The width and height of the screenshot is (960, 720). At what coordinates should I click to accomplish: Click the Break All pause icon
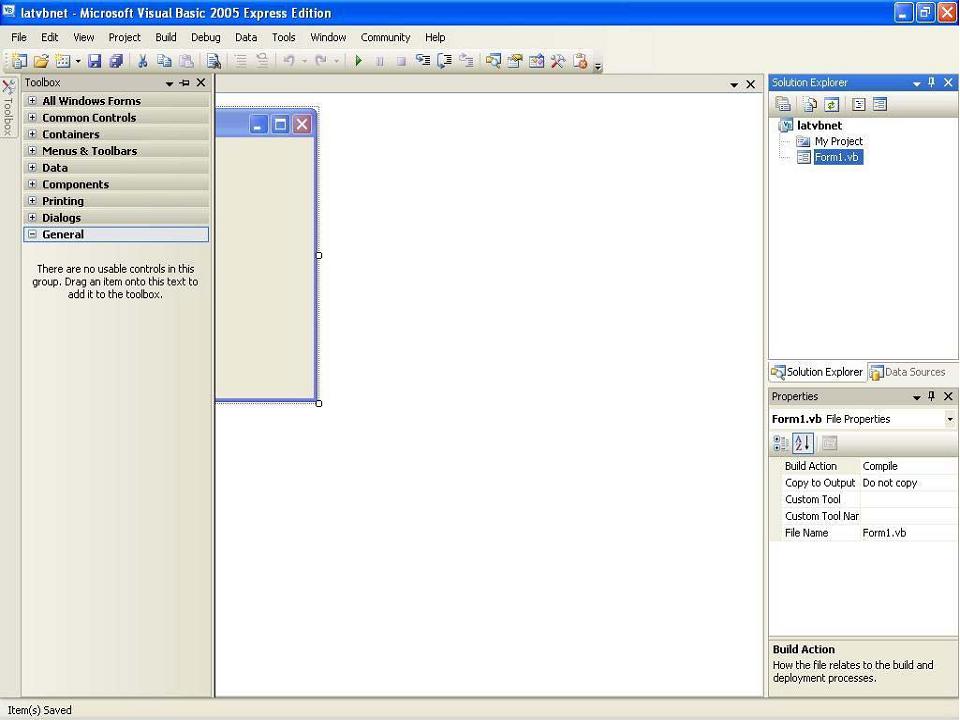pos(380,61)
